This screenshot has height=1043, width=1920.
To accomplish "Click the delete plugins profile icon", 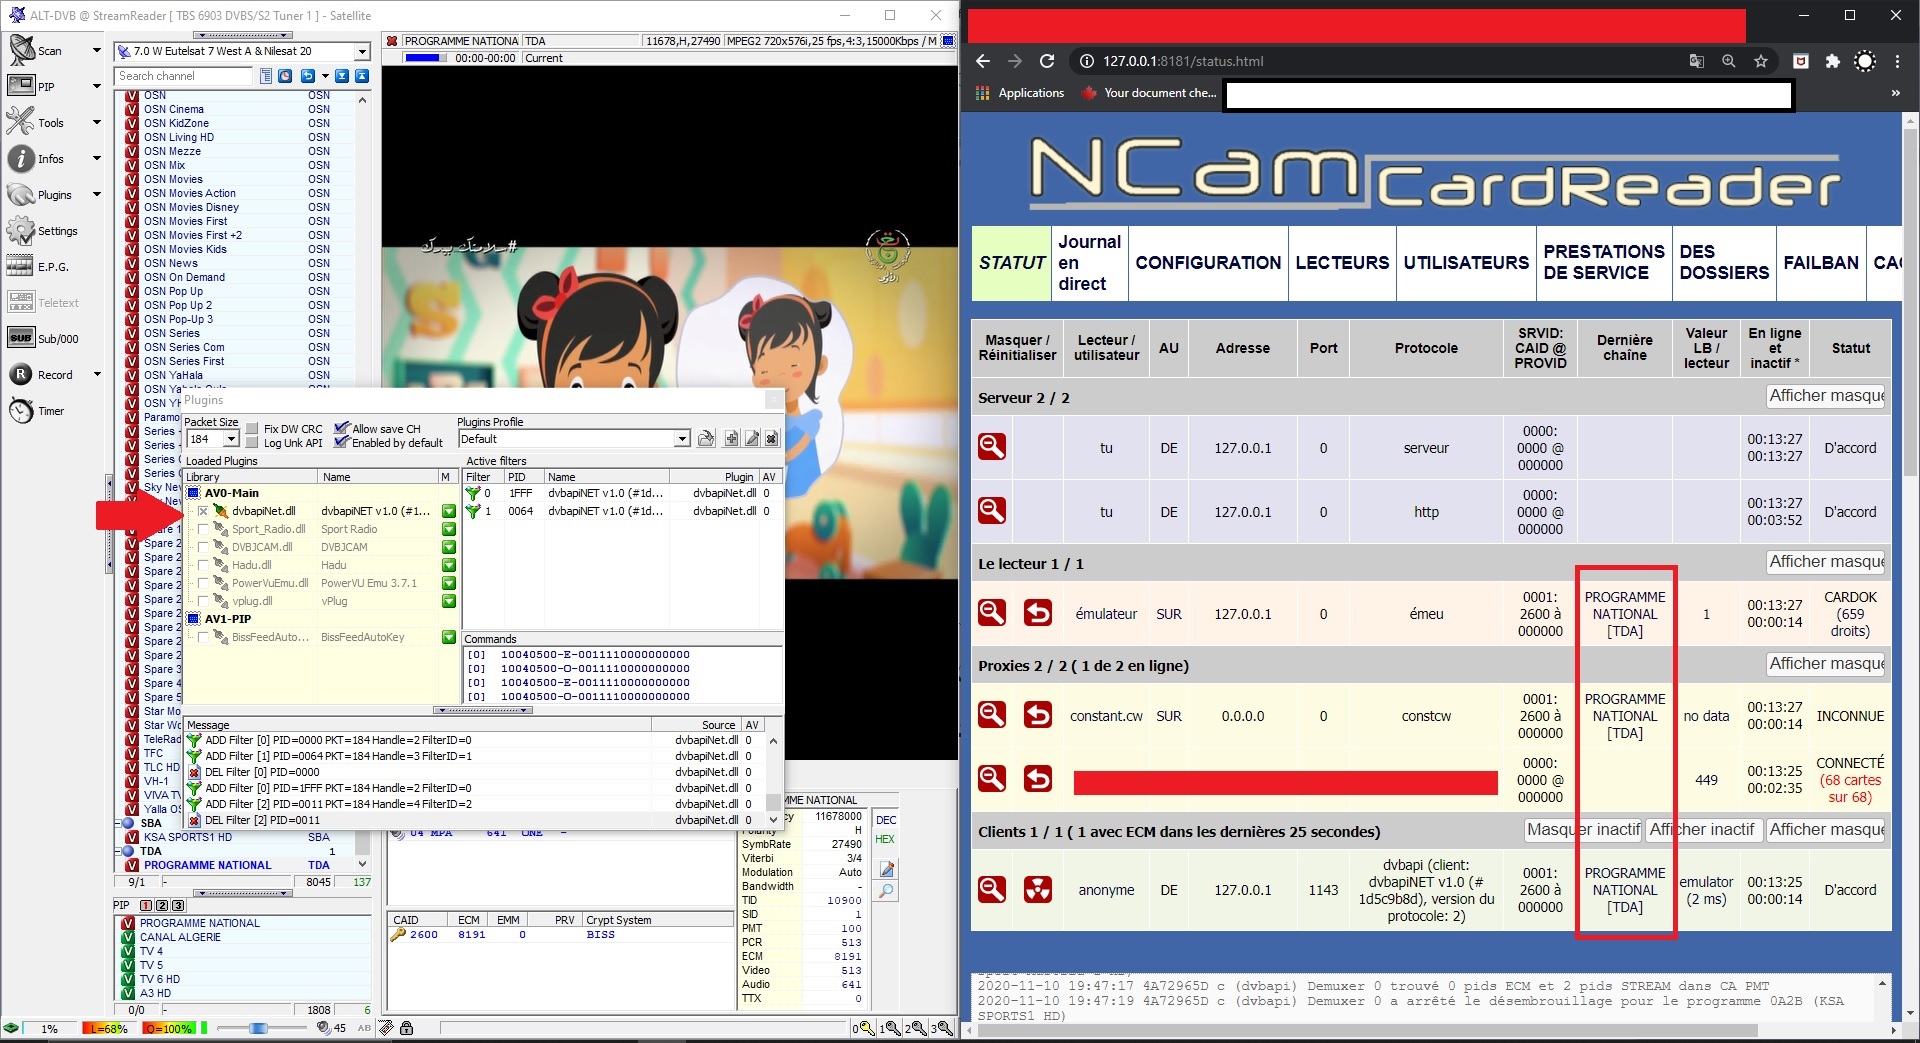I will 771,438.
